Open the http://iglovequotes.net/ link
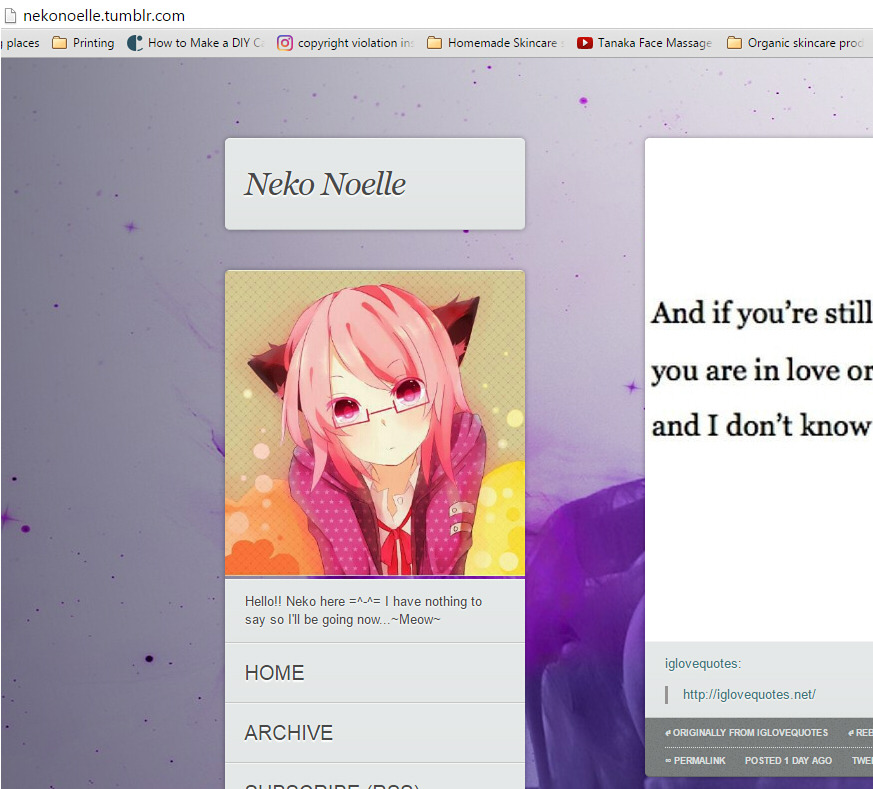873x789 pixels. coord(749,694)
